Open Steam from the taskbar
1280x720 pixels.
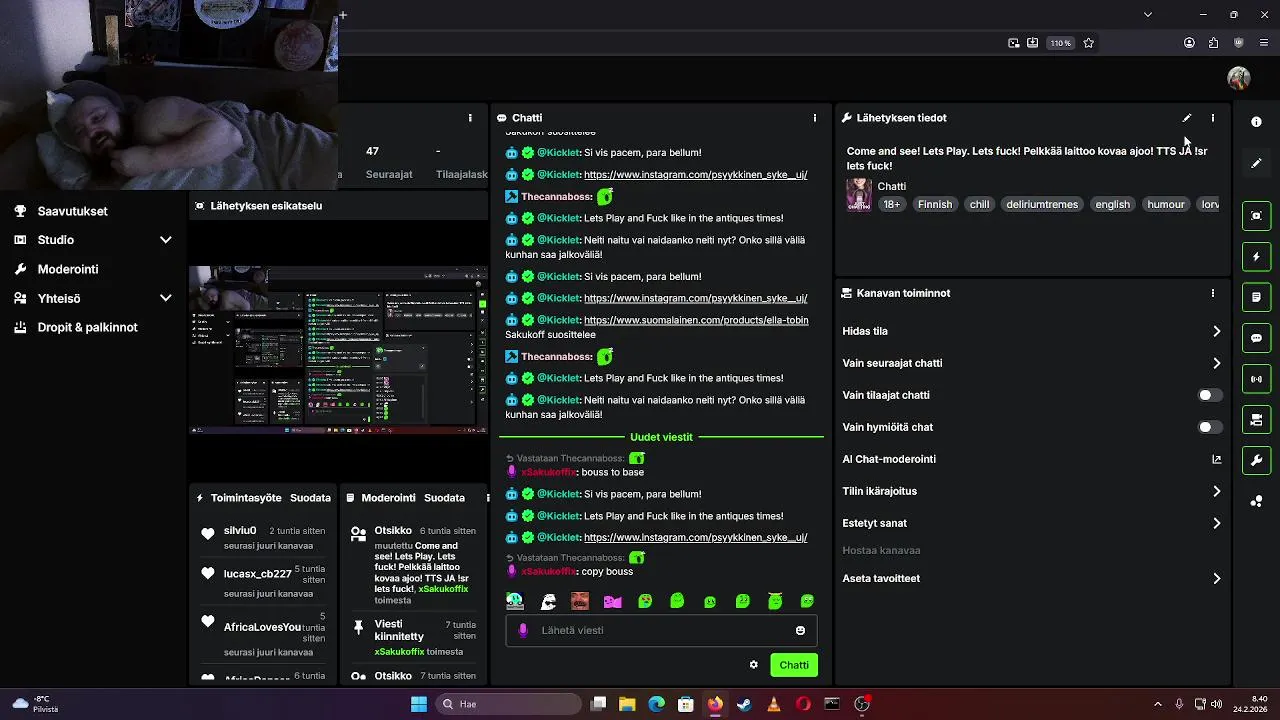coord(744,704)
